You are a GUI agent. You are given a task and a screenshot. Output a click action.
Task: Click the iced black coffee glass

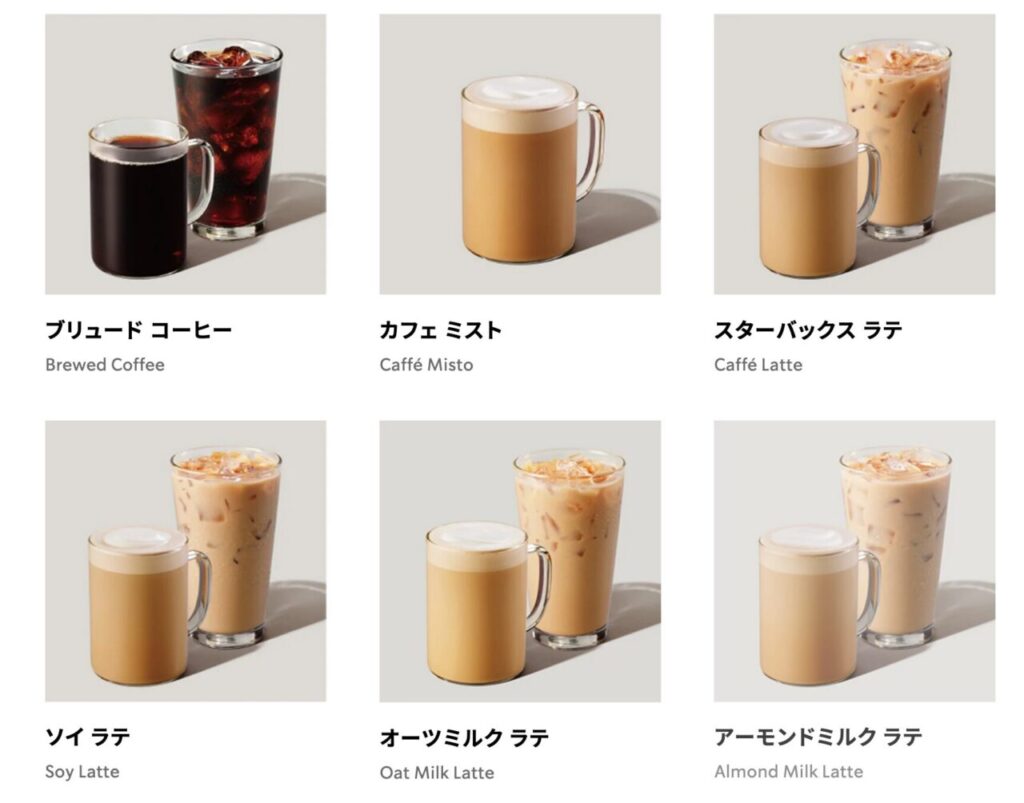(x=227, y=138)
